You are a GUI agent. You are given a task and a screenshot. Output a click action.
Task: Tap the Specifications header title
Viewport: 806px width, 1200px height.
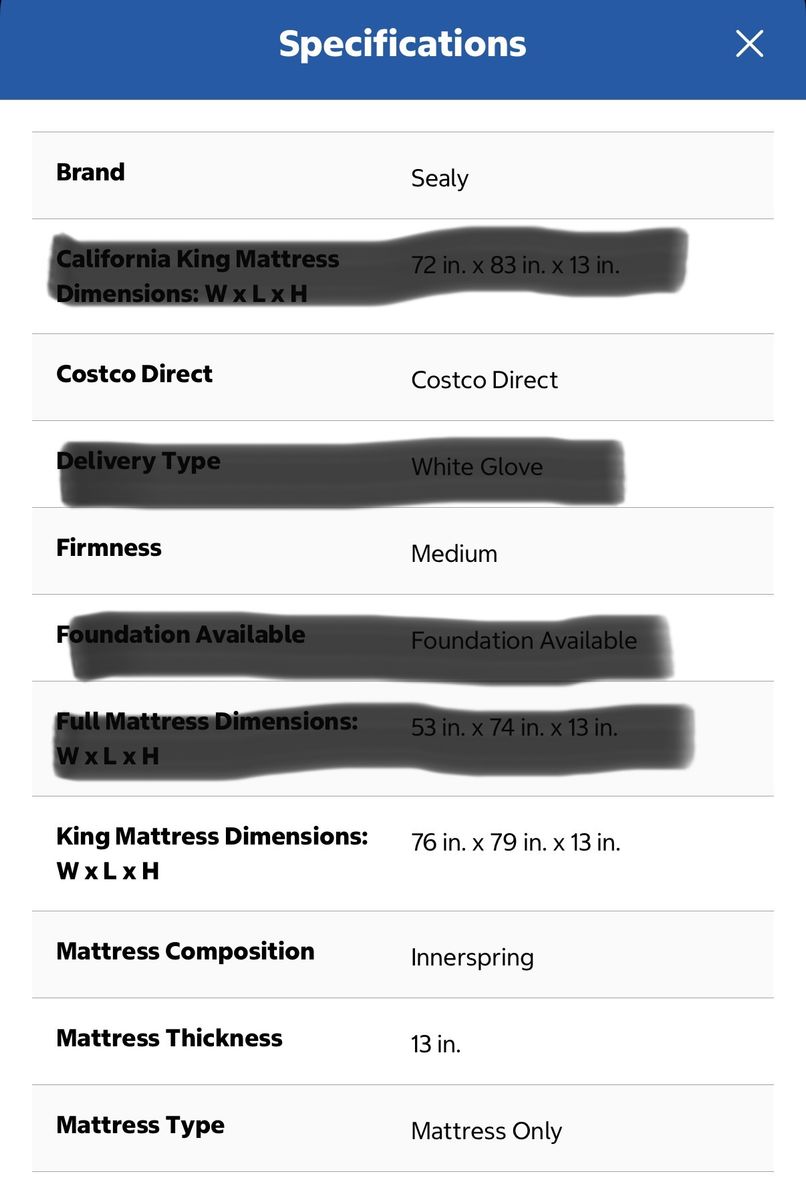[x=402, y=44]
